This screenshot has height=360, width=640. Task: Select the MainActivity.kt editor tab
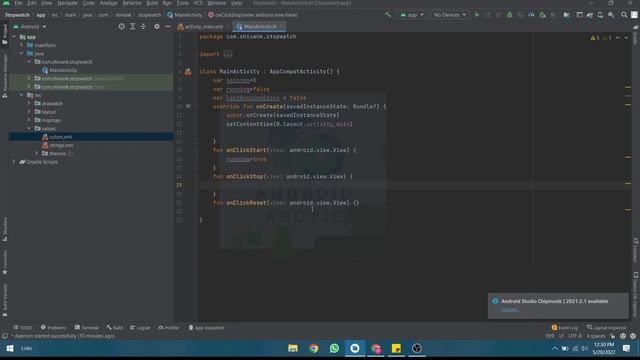(x=260, y=27)
